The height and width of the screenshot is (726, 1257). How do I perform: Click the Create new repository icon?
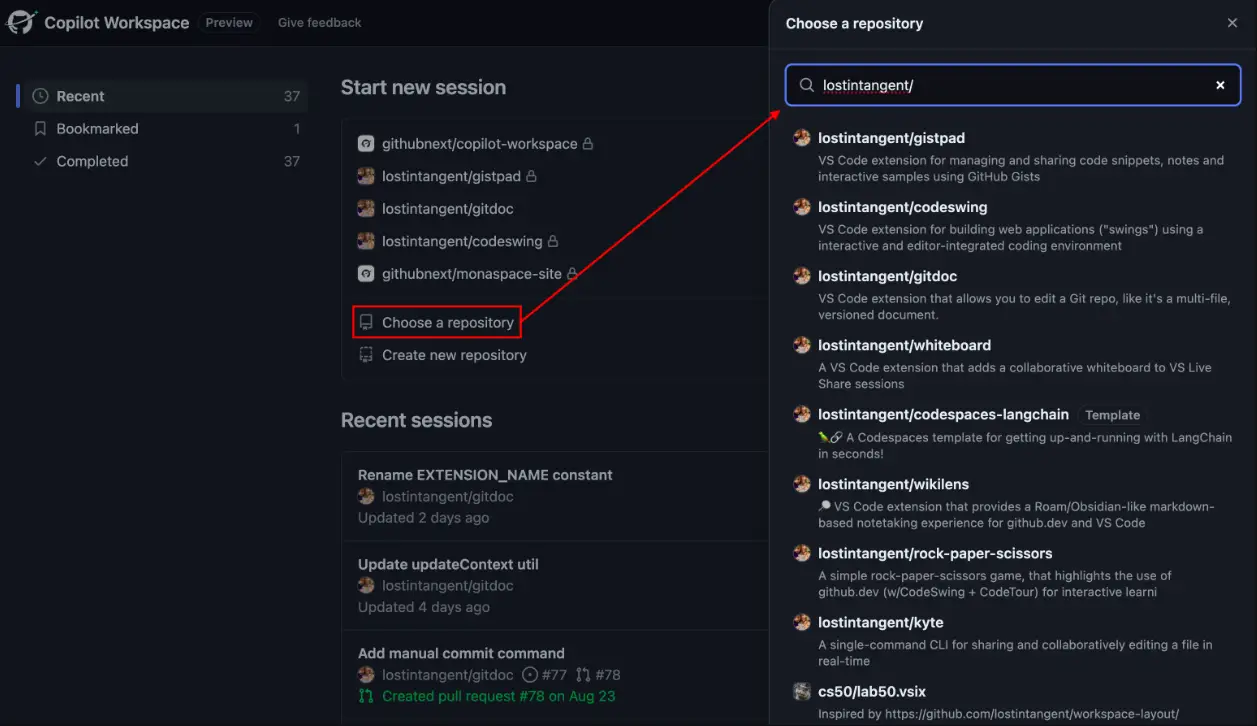[x=366, y=355]
